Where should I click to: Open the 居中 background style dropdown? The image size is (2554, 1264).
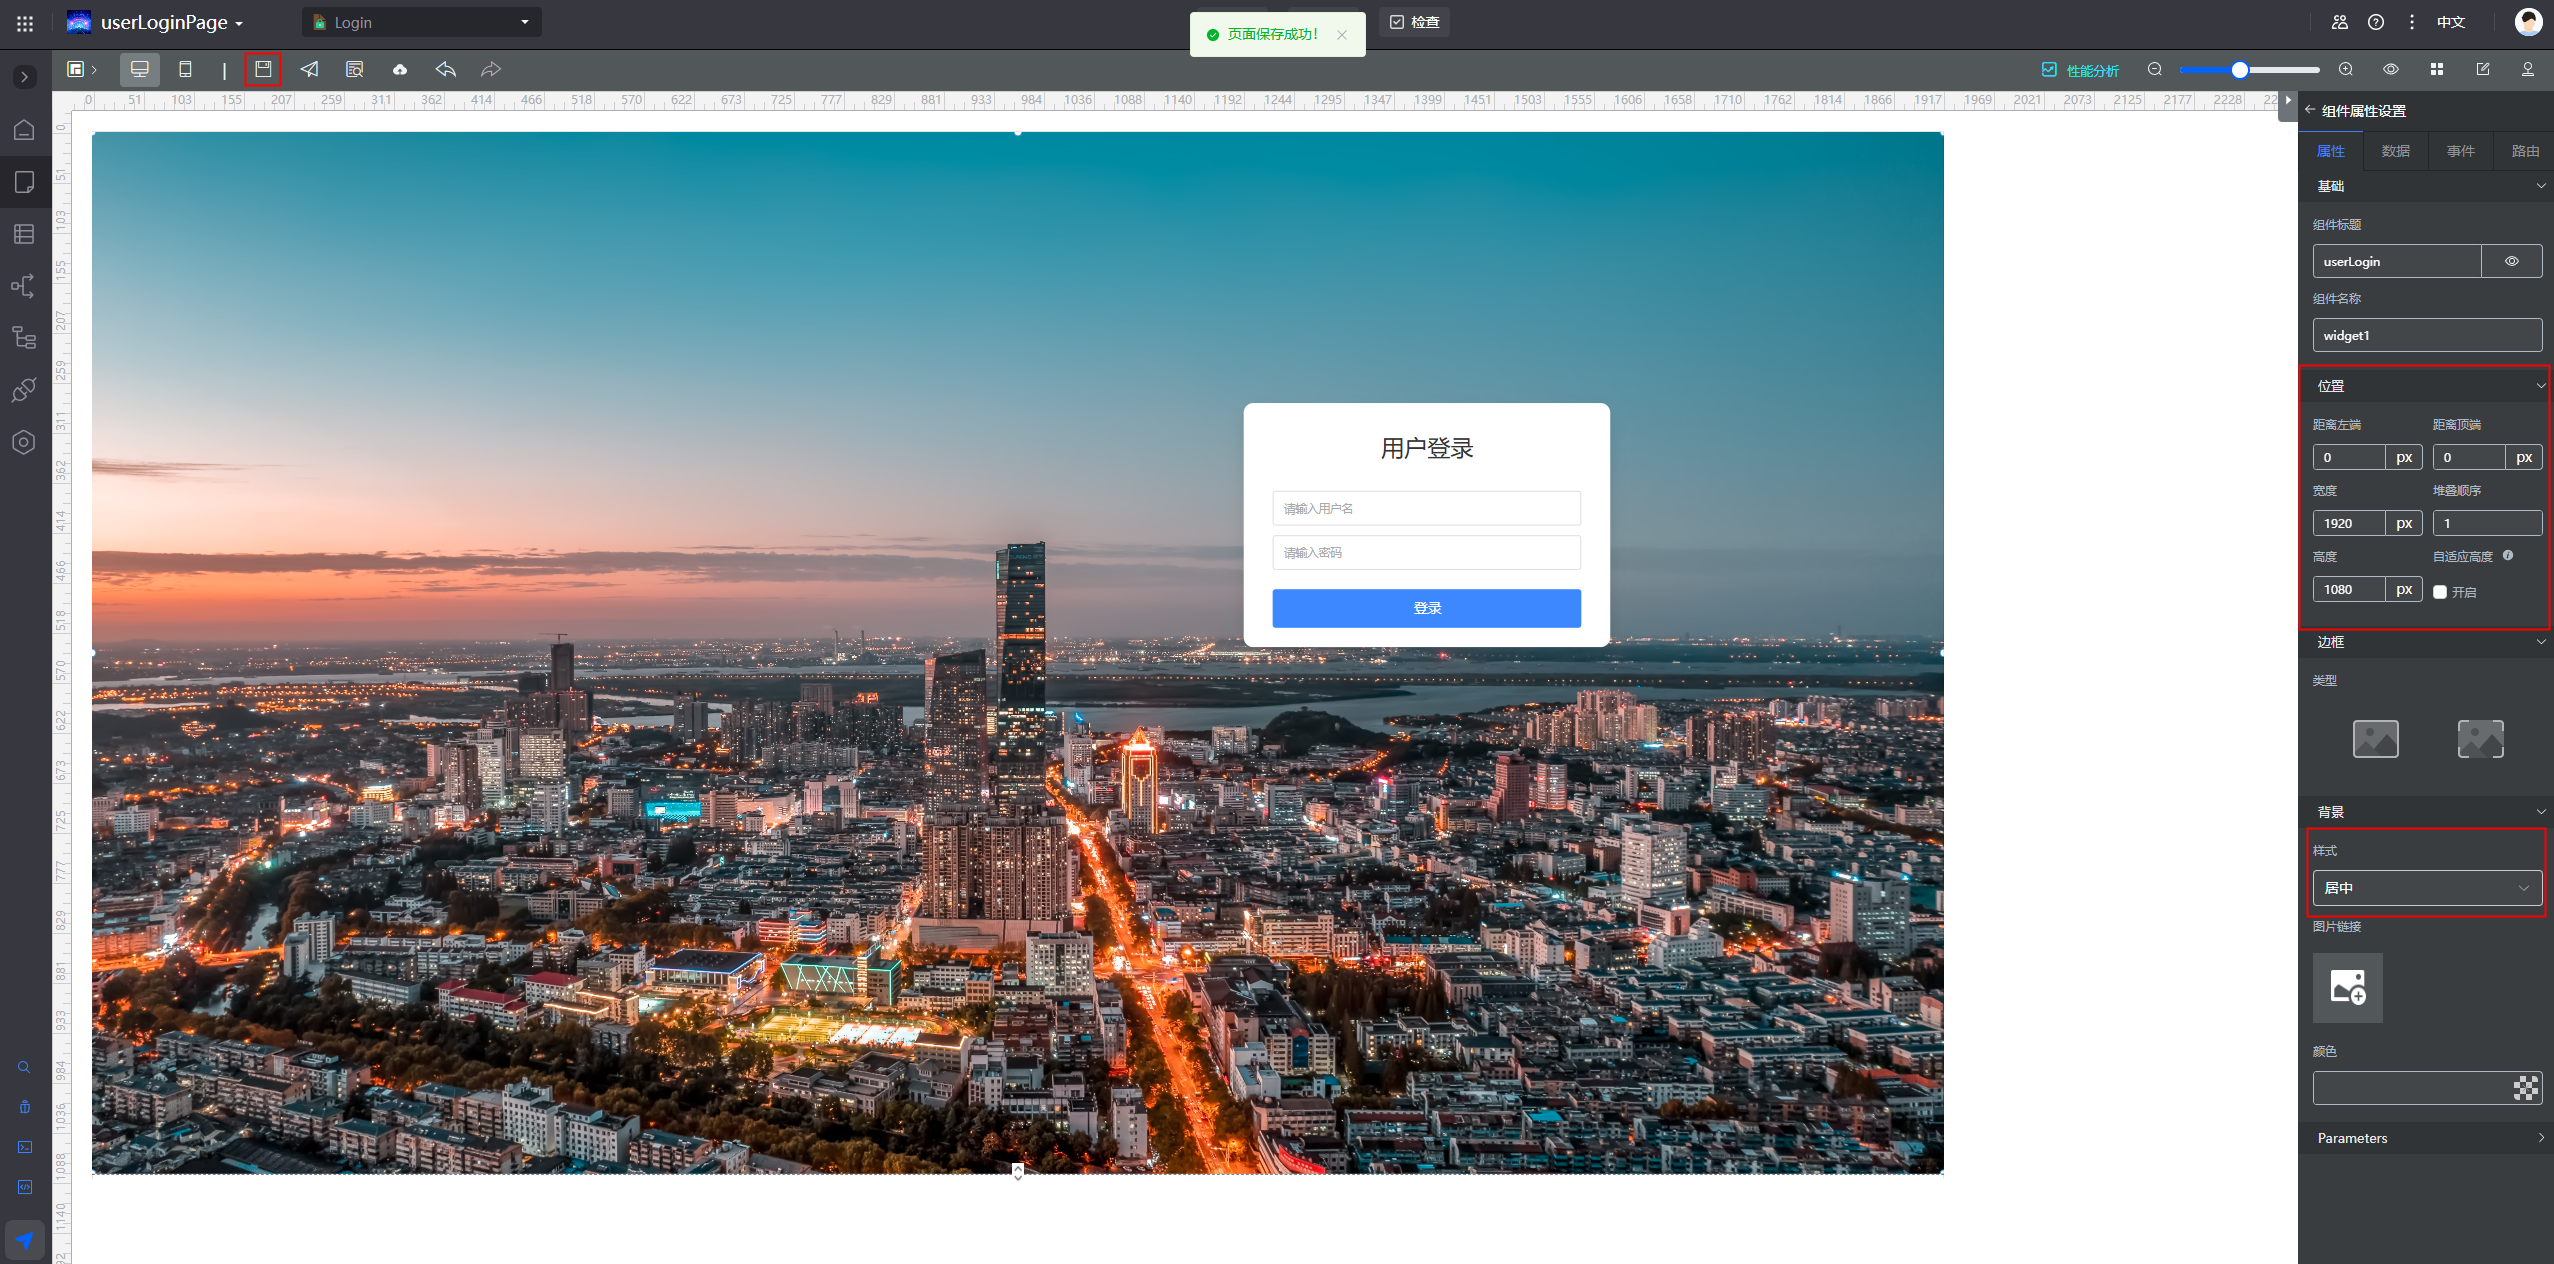(2426, 888)
